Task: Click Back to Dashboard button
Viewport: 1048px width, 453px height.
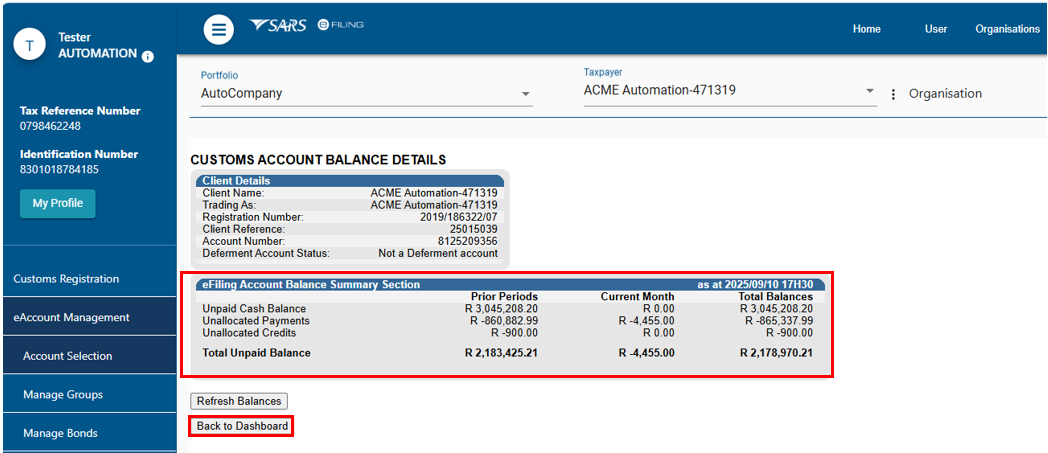Action: [242, 426]
